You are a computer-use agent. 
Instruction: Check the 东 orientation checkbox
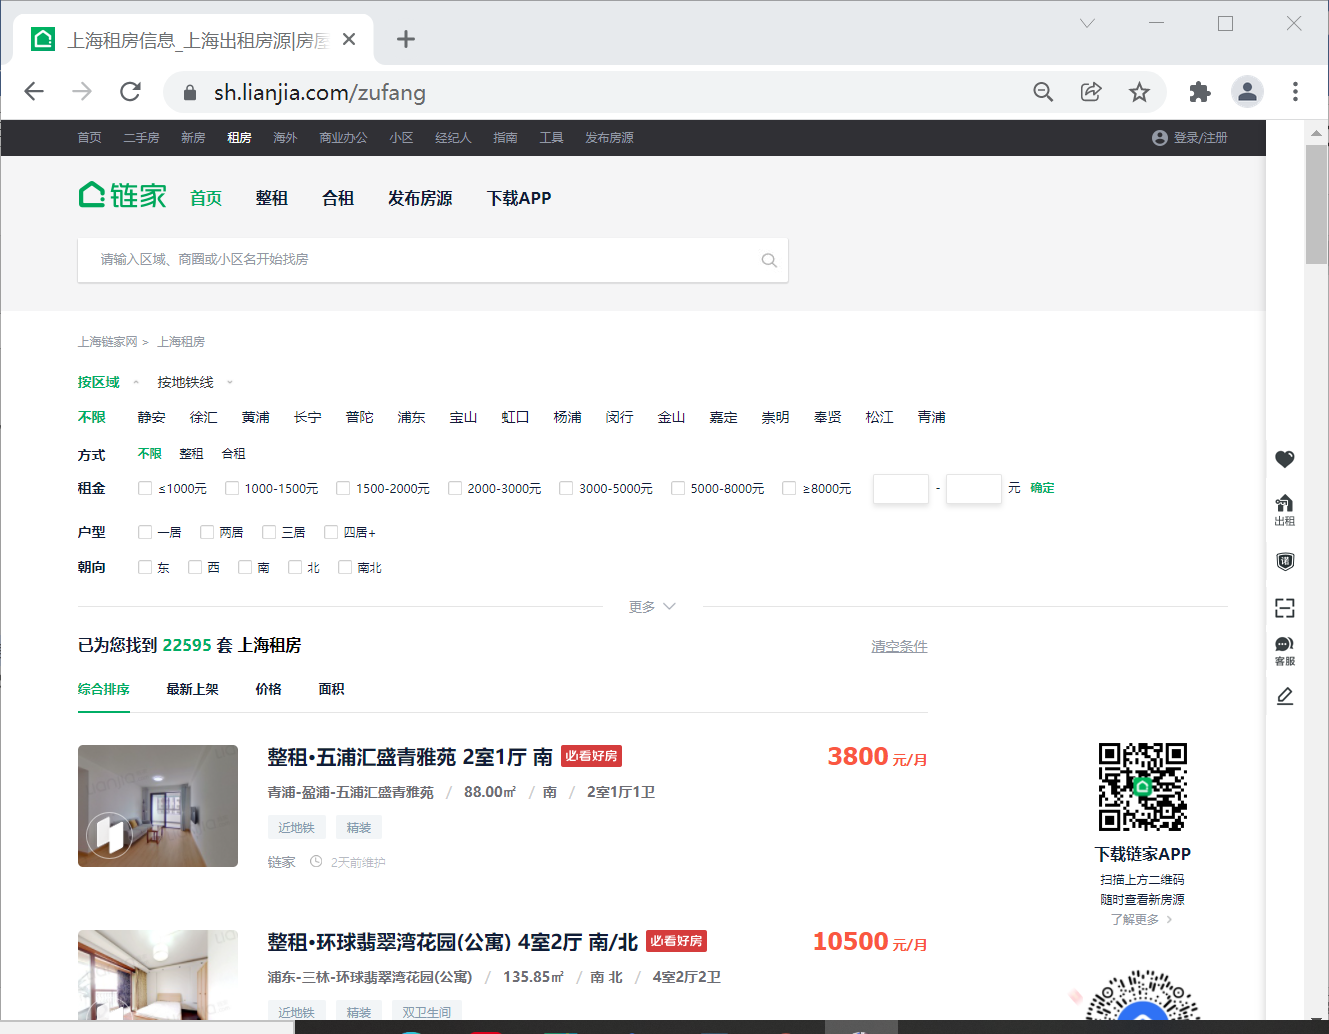pyautogui.click(x=145, y=567)
